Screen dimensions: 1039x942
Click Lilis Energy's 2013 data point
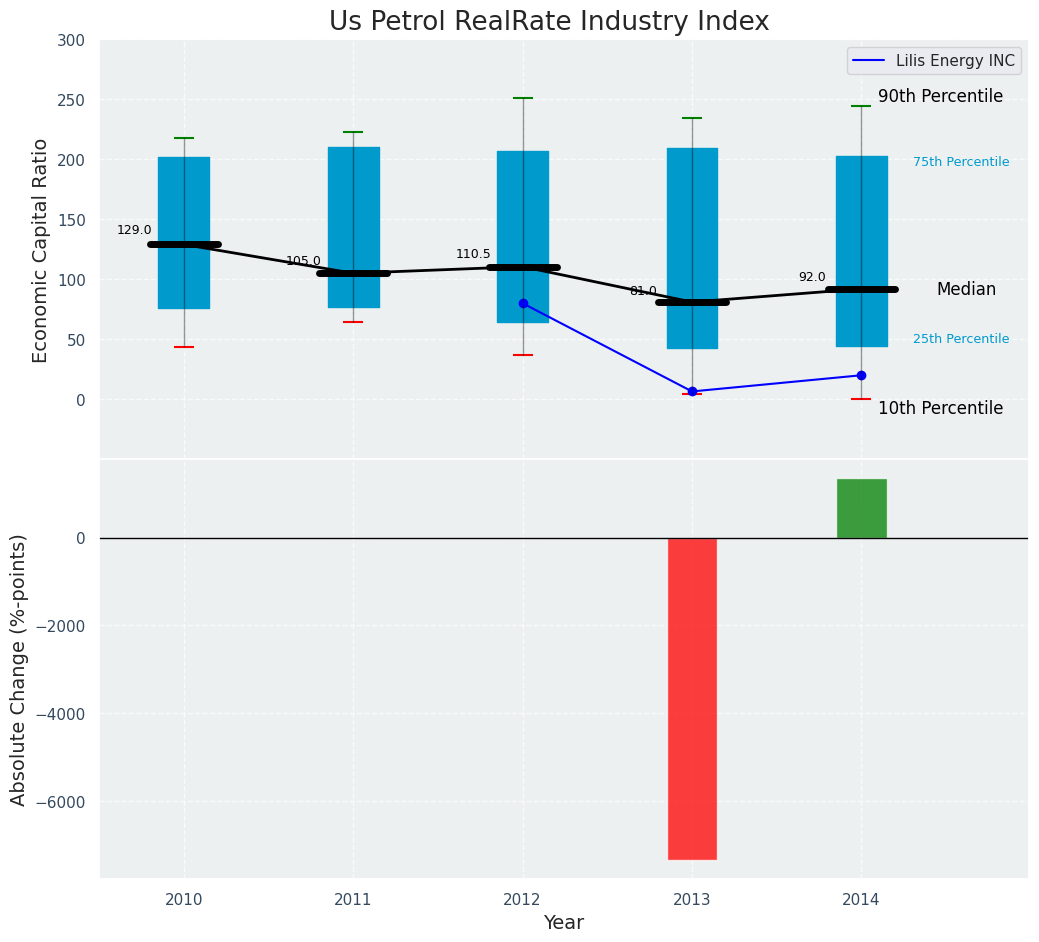coord(692,391)
